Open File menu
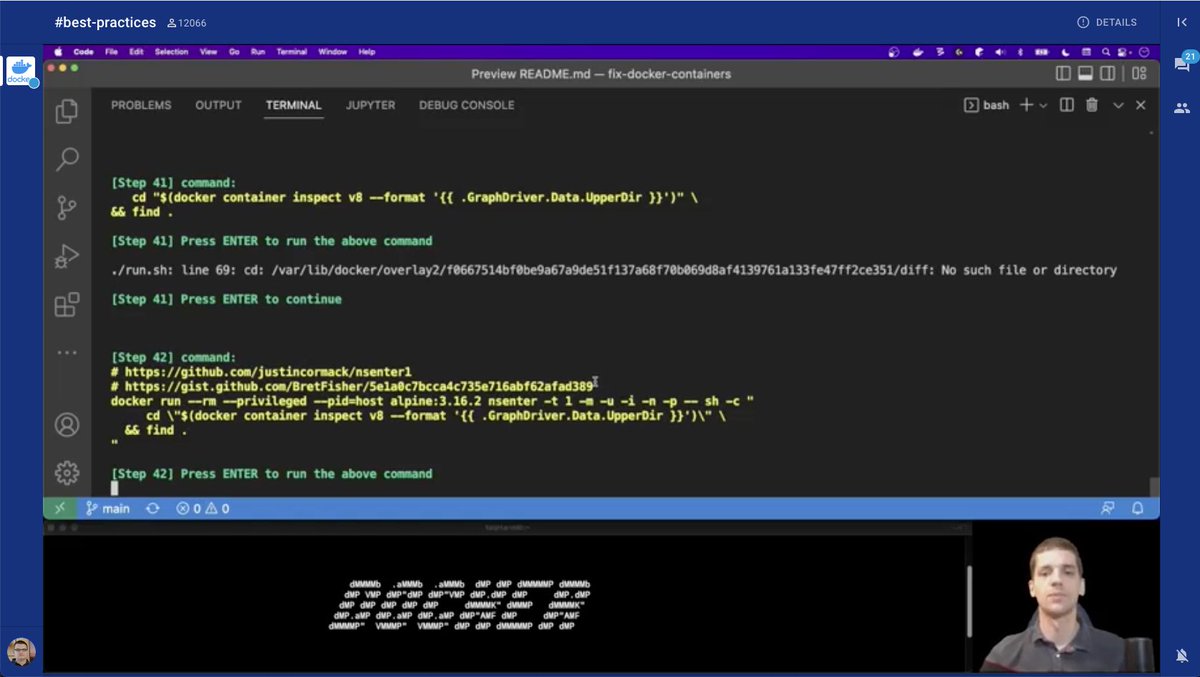 [111, 52]
